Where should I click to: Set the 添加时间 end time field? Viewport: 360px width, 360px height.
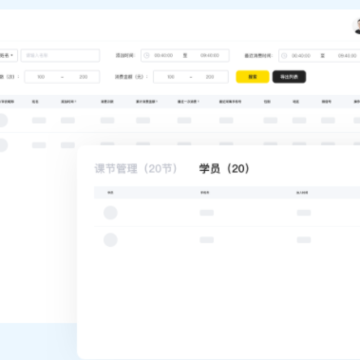point(210,55)
